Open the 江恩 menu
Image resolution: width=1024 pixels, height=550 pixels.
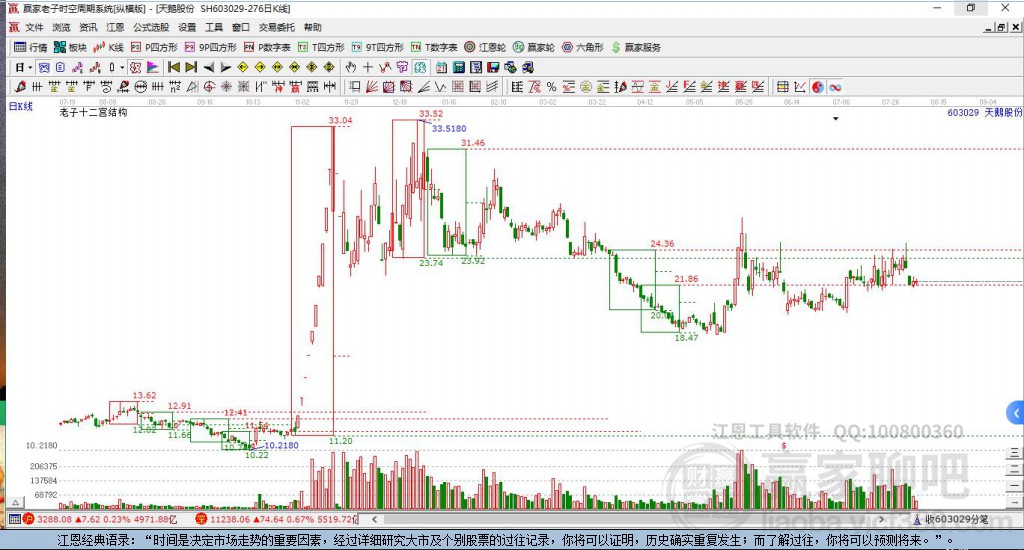click(115, 27)
